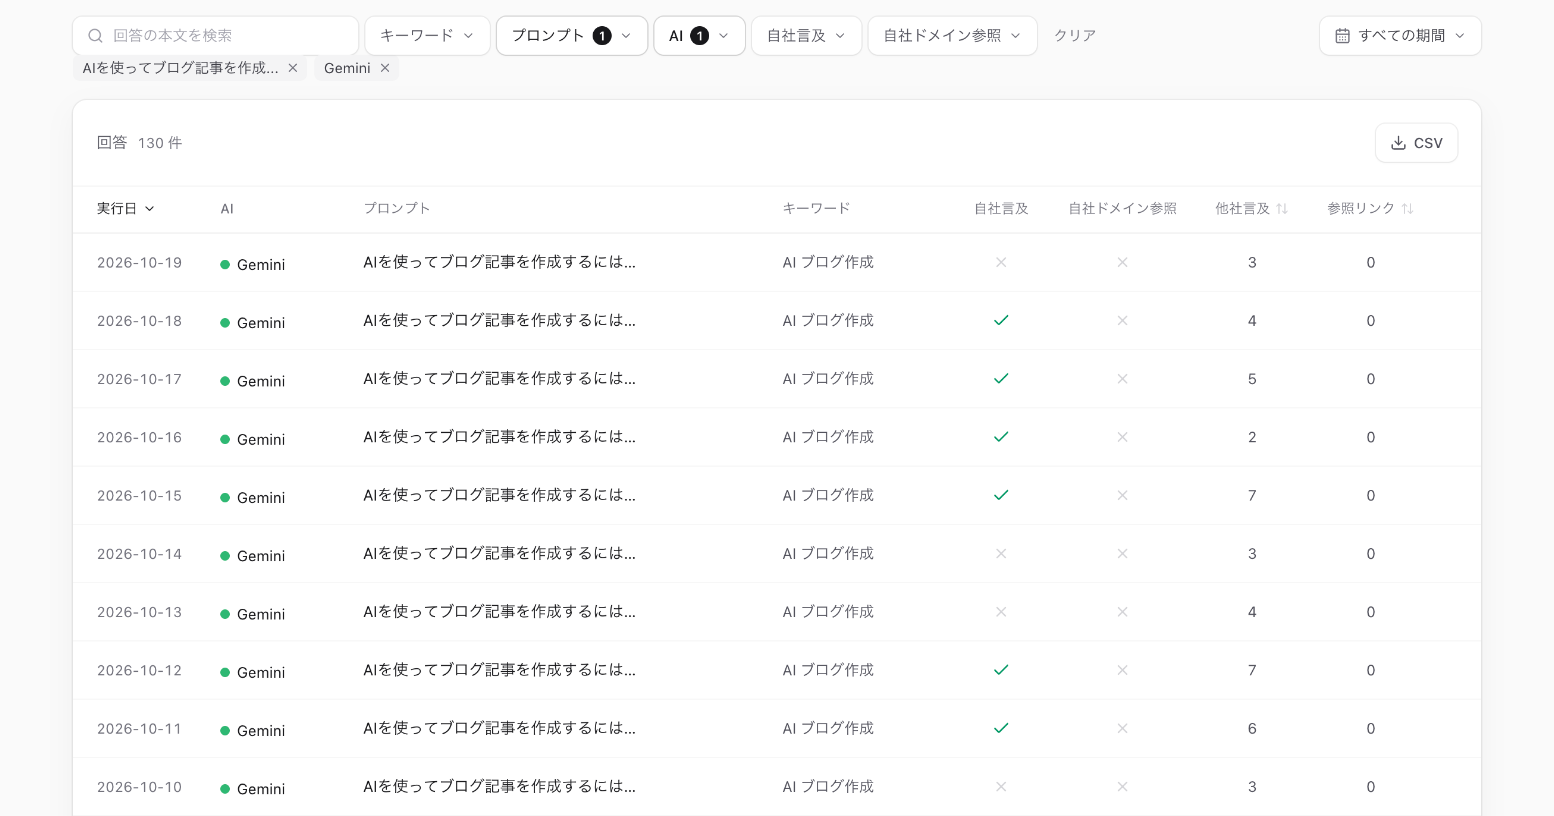Screen dimensions: 1554x816
Task: Download results with the CSV button
Action: tap(1416, 143)
